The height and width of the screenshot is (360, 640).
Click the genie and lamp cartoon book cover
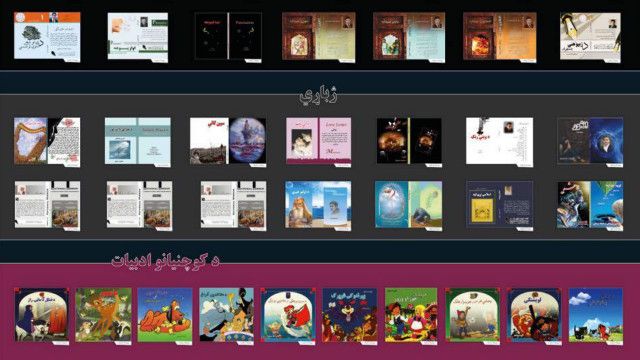227,316
